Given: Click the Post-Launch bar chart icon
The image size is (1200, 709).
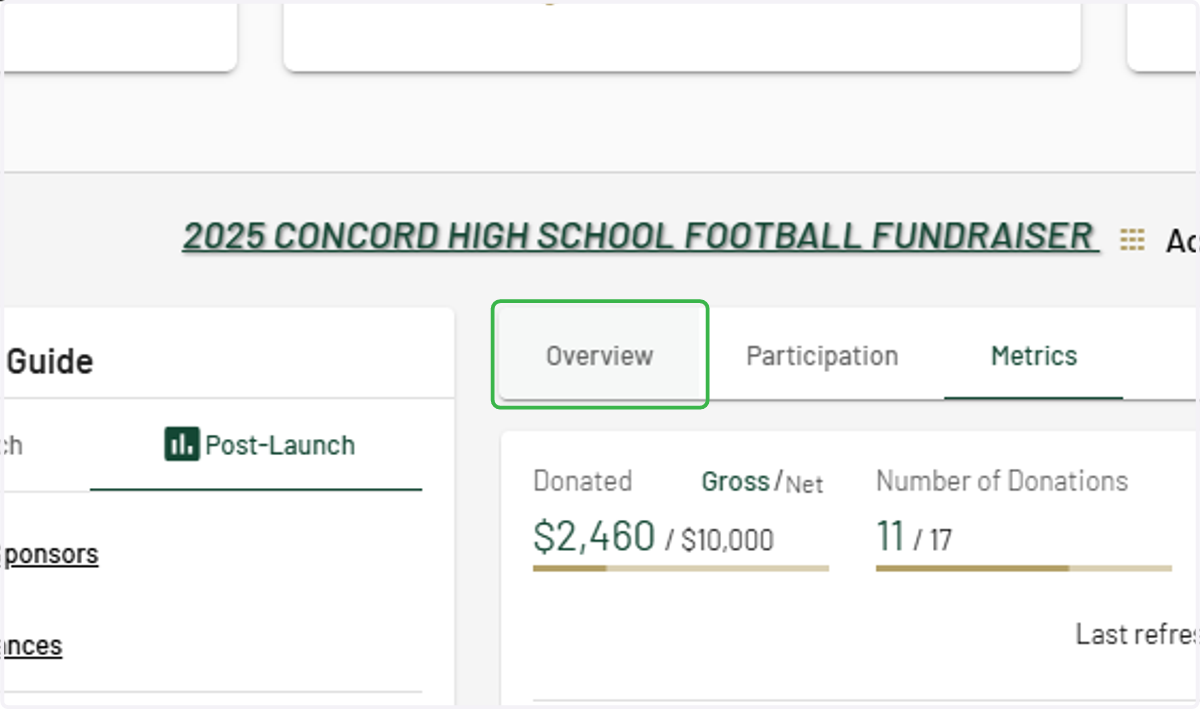Looking at the screenshot, I should coord(182,444).
